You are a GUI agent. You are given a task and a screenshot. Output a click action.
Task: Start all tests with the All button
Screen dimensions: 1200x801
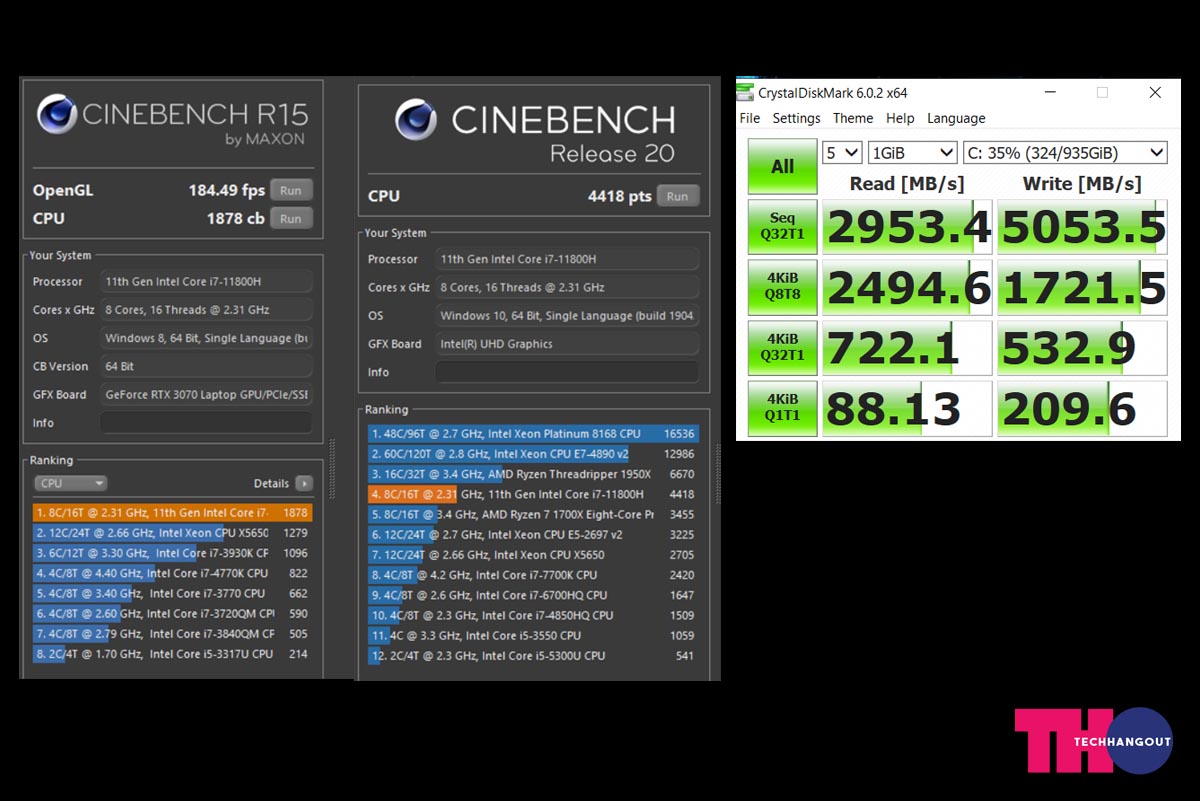click(782, 166)
